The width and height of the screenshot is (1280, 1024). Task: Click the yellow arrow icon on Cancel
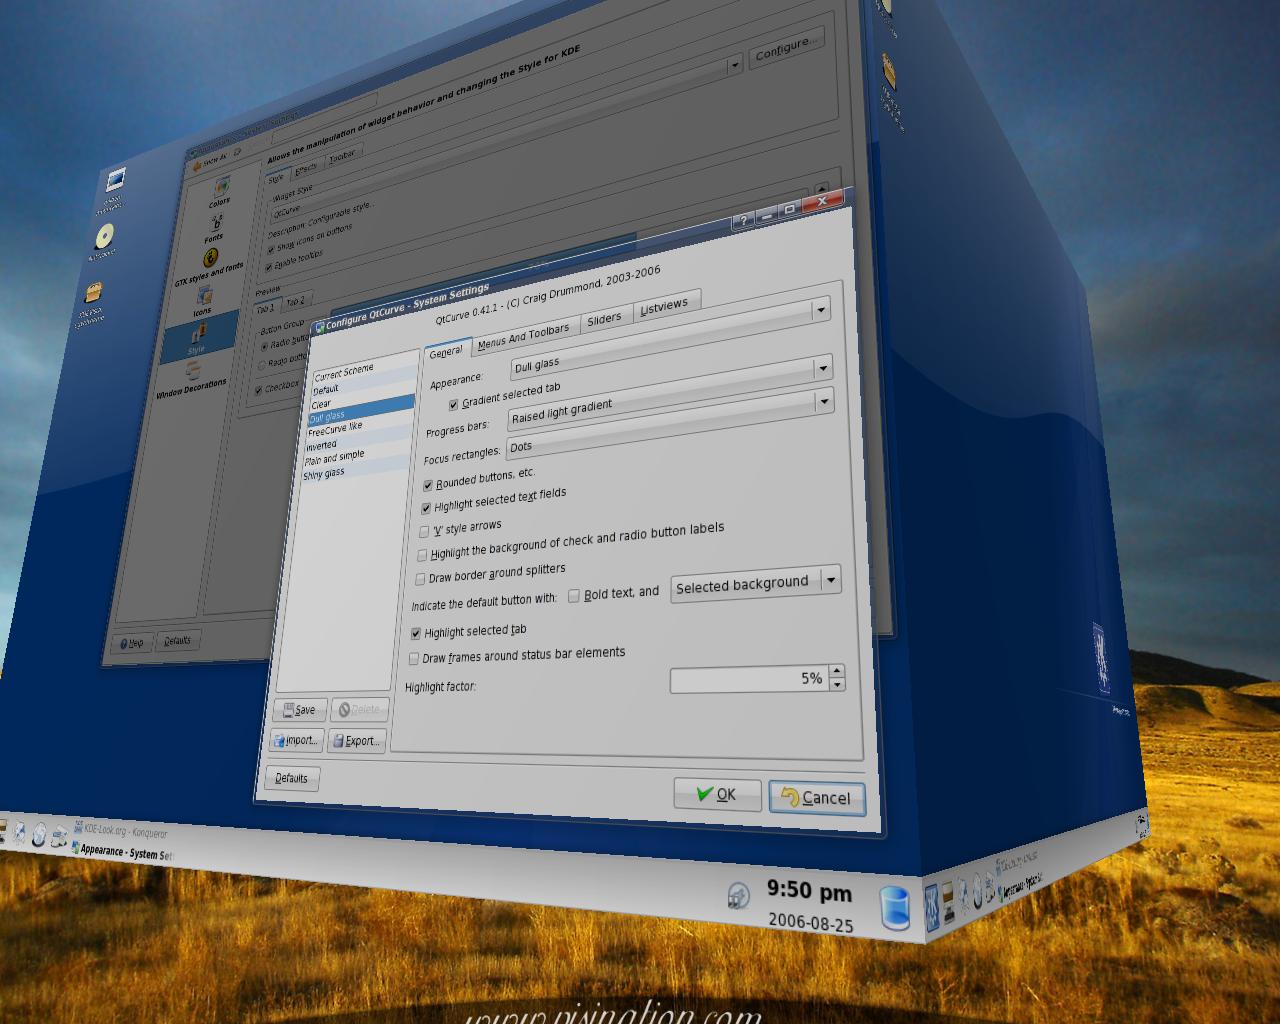click(x=790, y=796)
